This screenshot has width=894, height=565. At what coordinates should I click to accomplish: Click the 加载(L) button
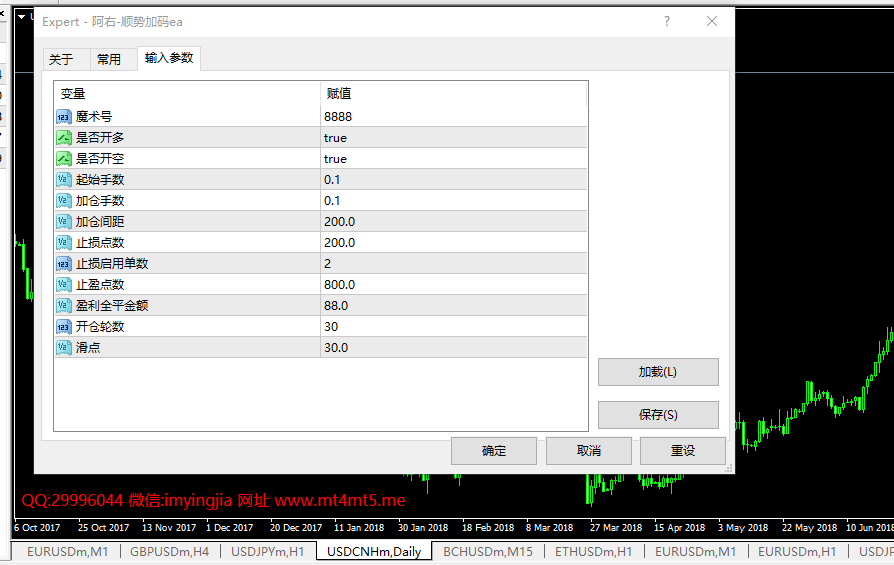pyautogui.click(x=658, y=372)
